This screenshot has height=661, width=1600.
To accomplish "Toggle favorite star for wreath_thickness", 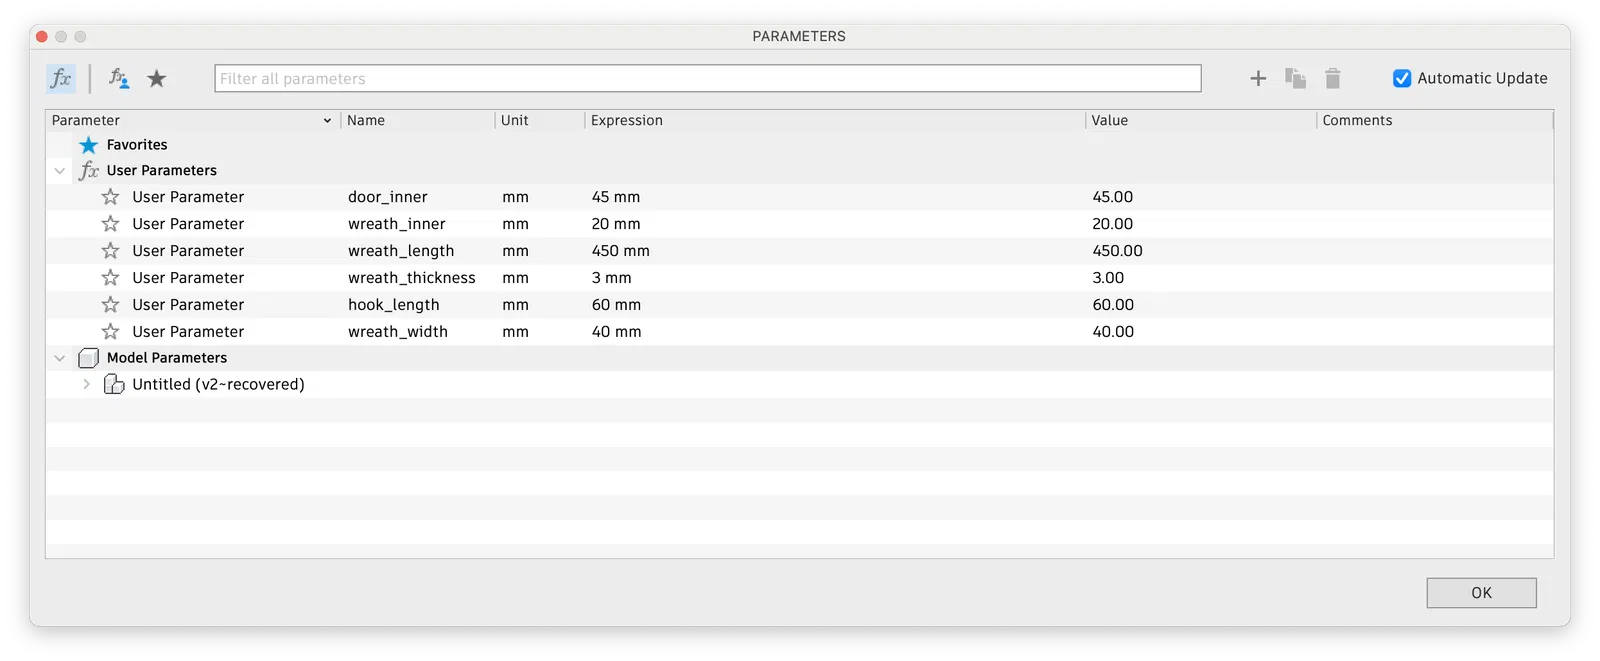I will tap(111, 278).
